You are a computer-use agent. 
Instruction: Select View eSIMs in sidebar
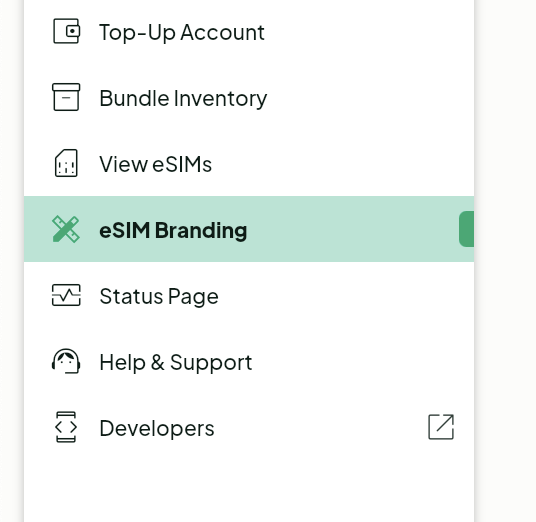(x=156, y=164)
